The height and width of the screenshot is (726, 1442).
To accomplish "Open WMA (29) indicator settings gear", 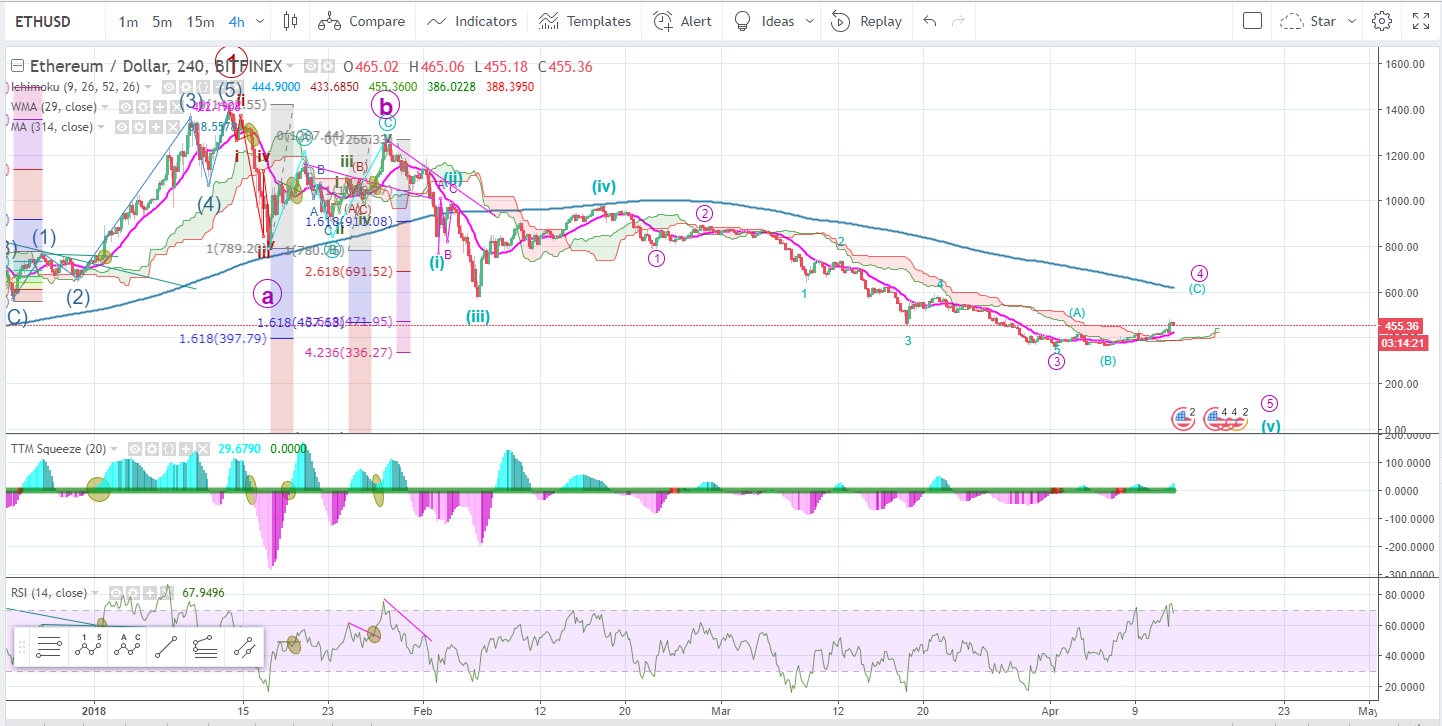I will point(143,107).
